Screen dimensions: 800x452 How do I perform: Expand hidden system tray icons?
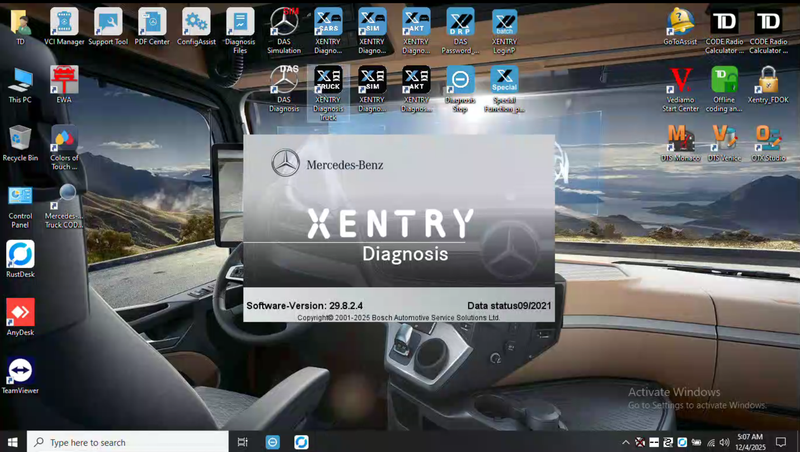tap(625, 442)
